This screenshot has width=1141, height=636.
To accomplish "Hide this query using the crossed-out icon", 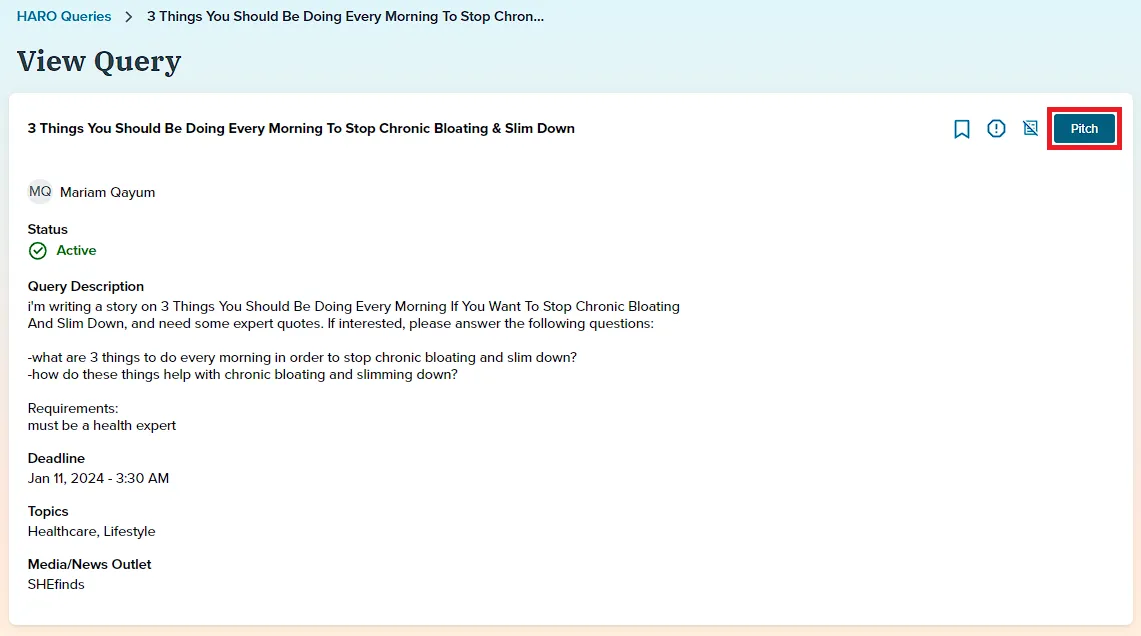I will [x=1030, y=129].
